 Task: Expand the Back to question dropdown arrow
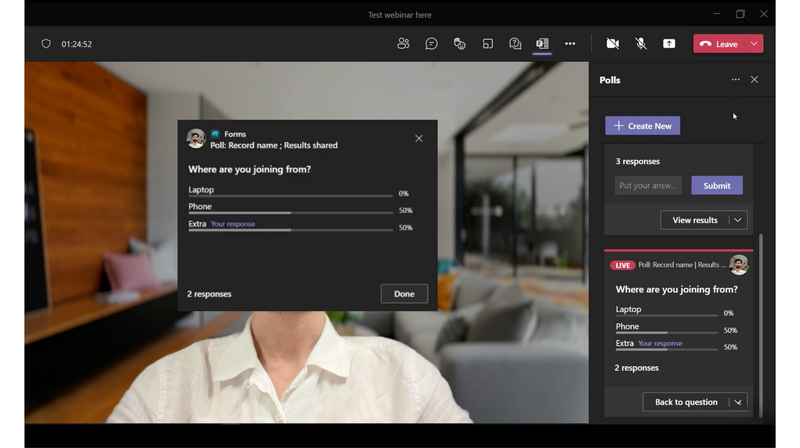click(x=738, y=402)
